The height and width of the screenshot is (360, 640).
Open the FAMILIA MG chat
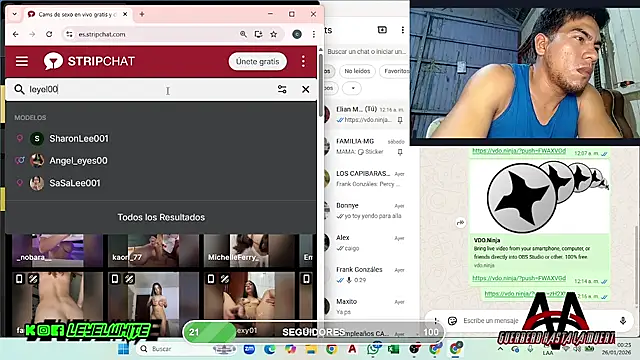click(x=367, y=146)
